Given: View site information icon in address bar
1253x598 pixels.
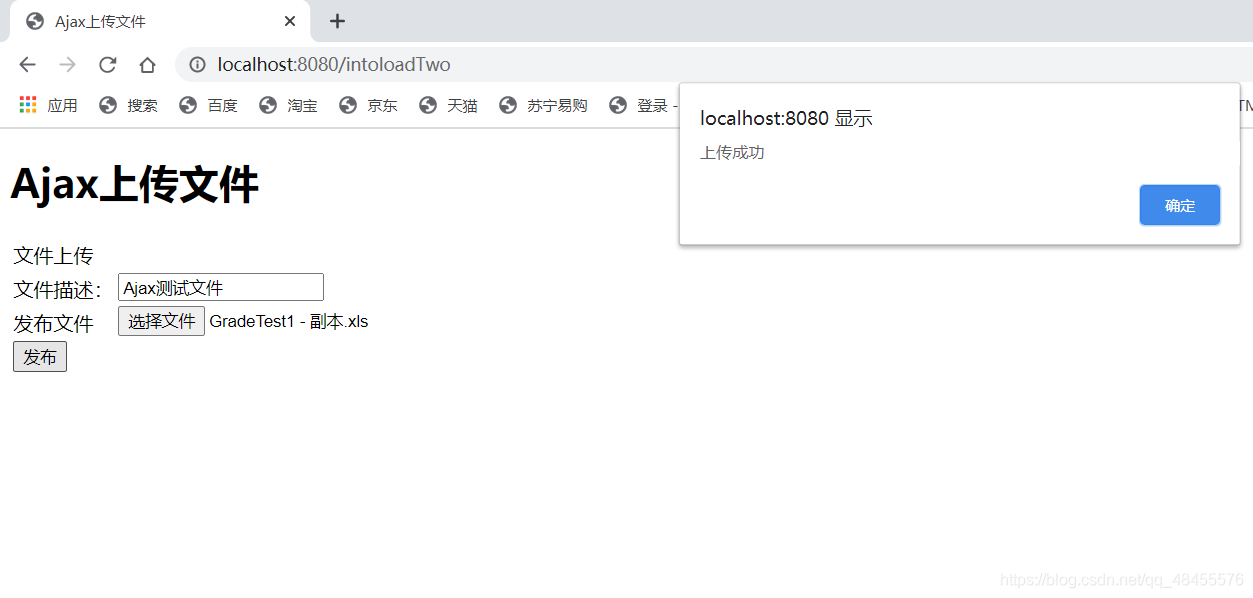Looking at the screenshot, I should click(197, 65).
